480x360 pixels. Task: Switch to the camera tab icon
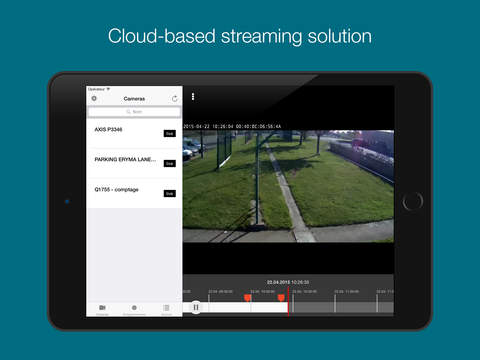pos(102,309)
